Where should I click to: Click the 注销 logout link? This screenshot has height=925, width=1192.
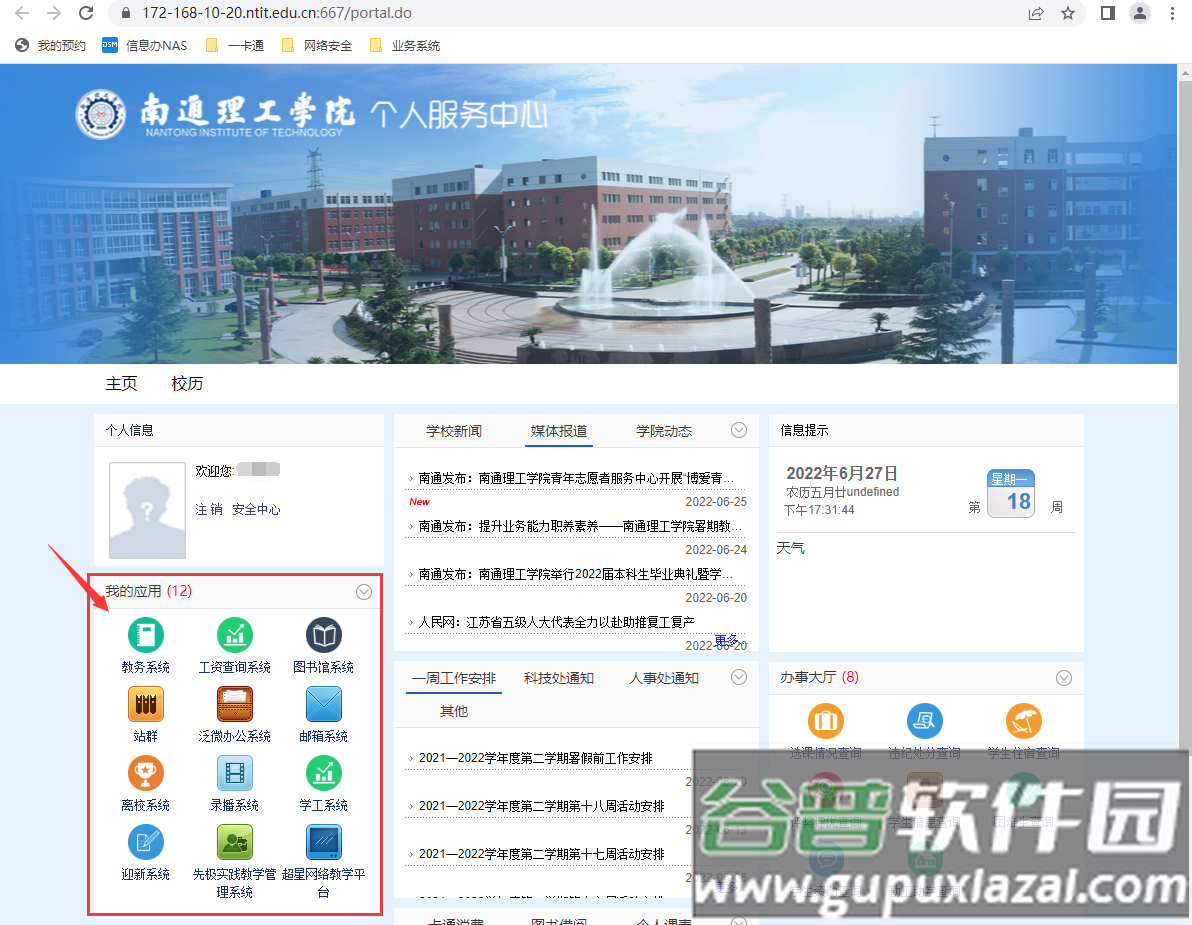point(209,509)
